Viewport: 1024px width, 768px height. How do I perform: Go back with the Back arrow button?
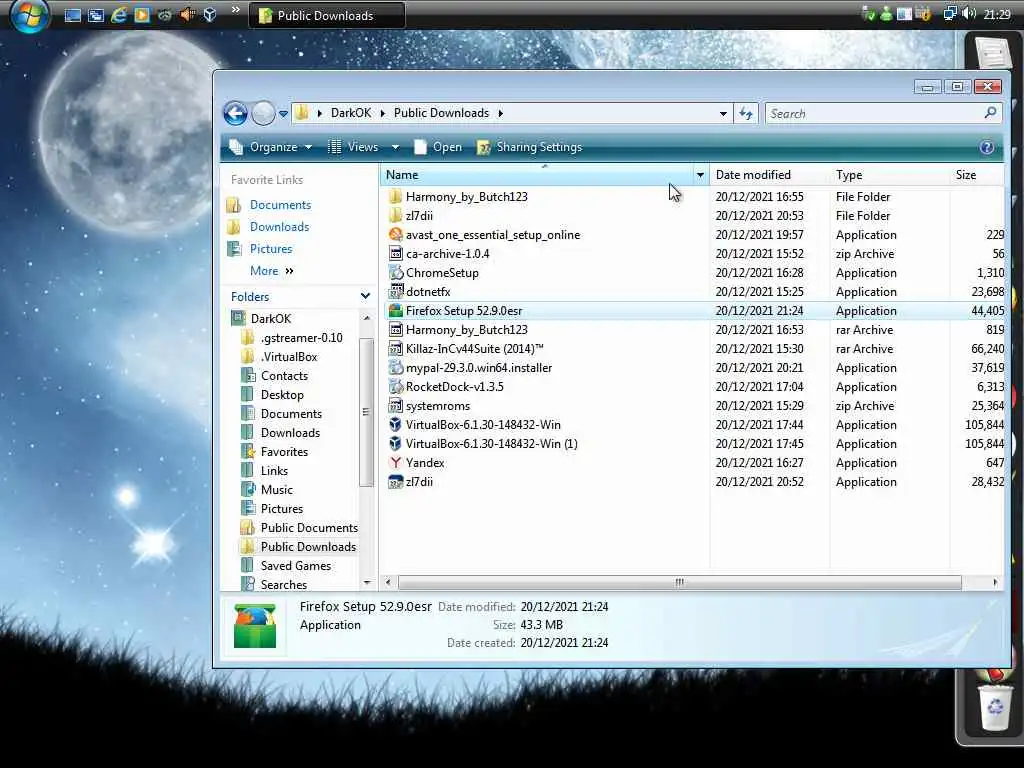click(x=235, y=114)
